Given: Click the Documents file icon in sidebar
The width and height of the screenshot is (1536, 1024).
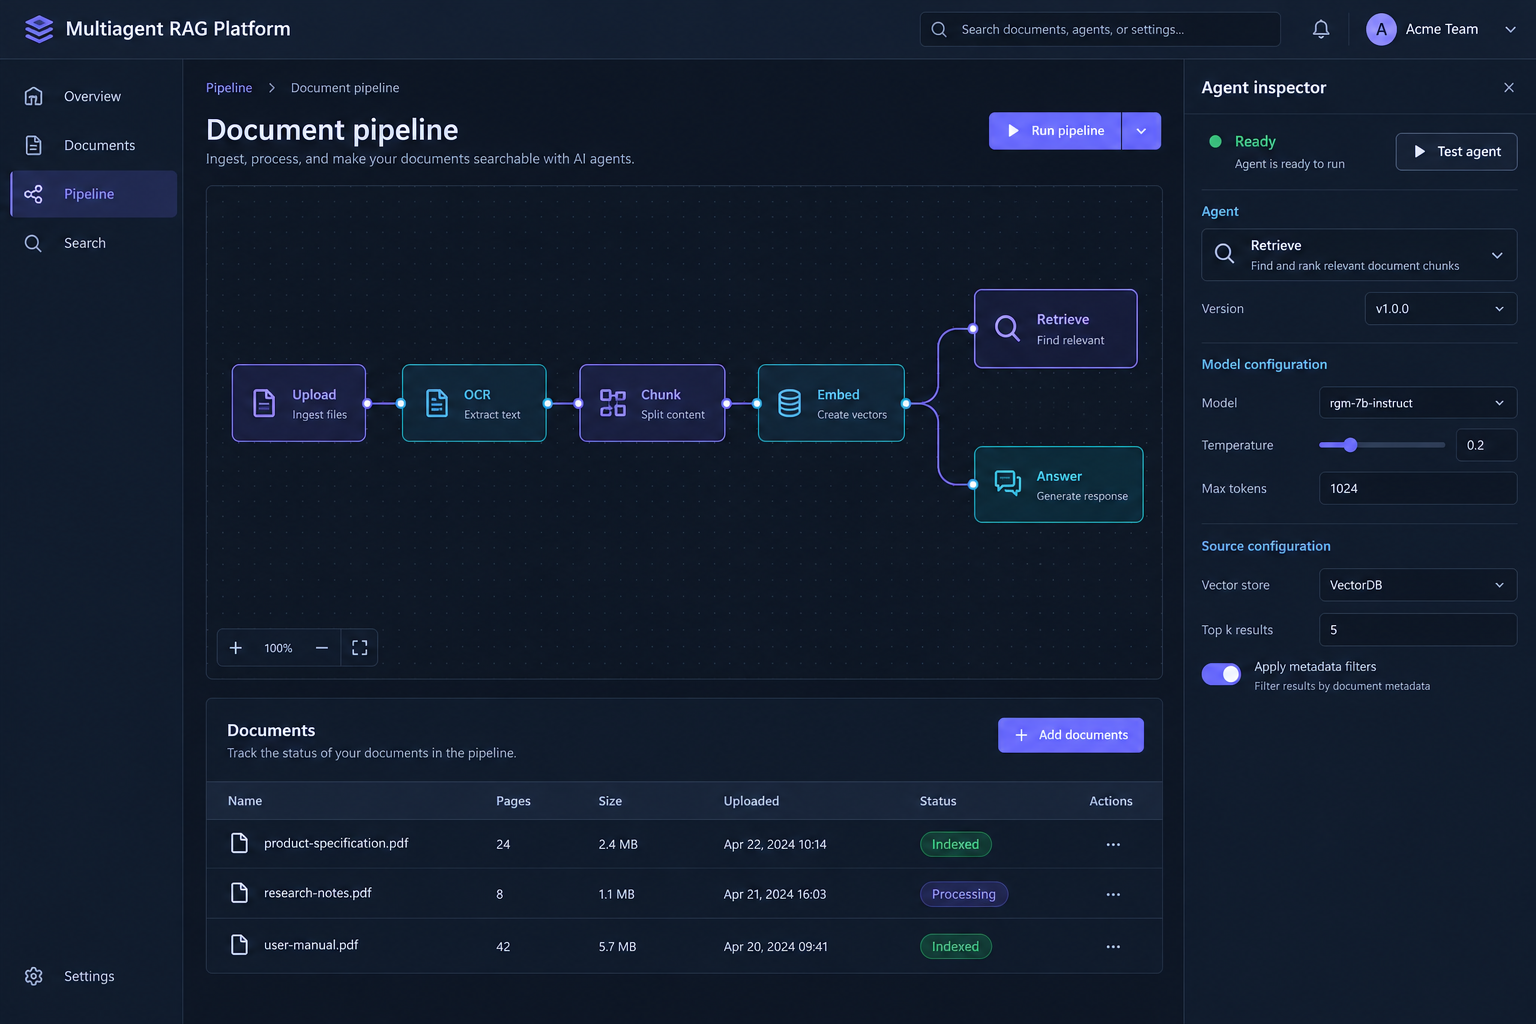Looking at the screenshot, I should click(34, 145).
